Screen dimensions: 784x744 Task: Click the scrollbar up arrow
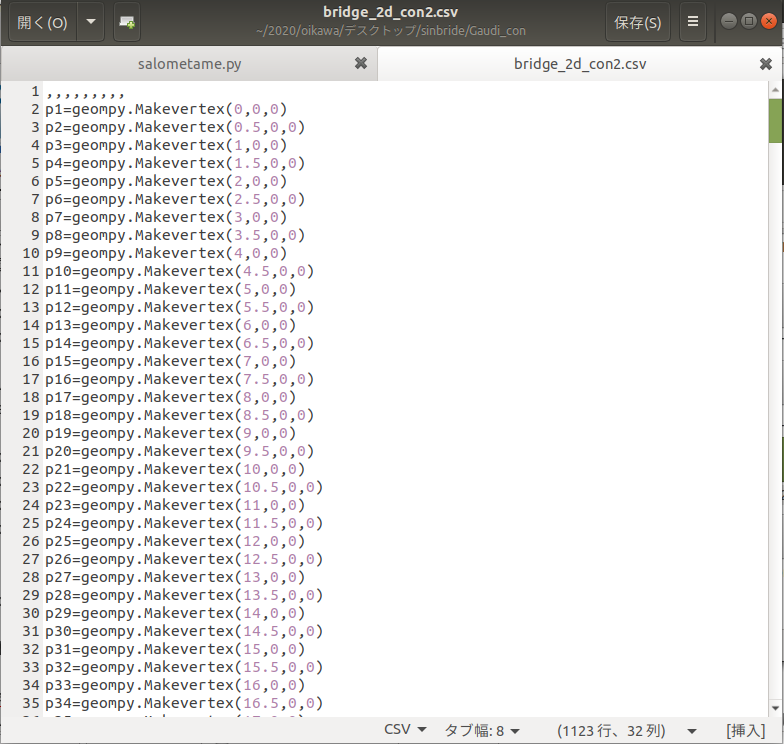pos(775,90)
